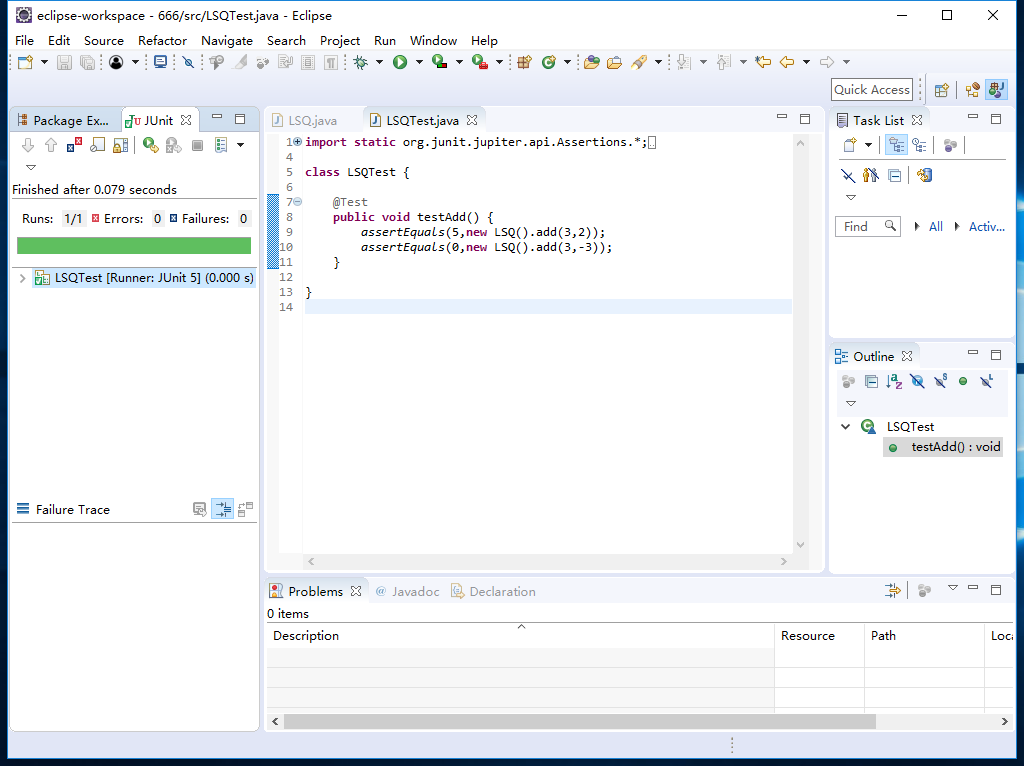Click the Stop JUnit Test Run icon
1024x766 pixels.
tap(197, 145)
